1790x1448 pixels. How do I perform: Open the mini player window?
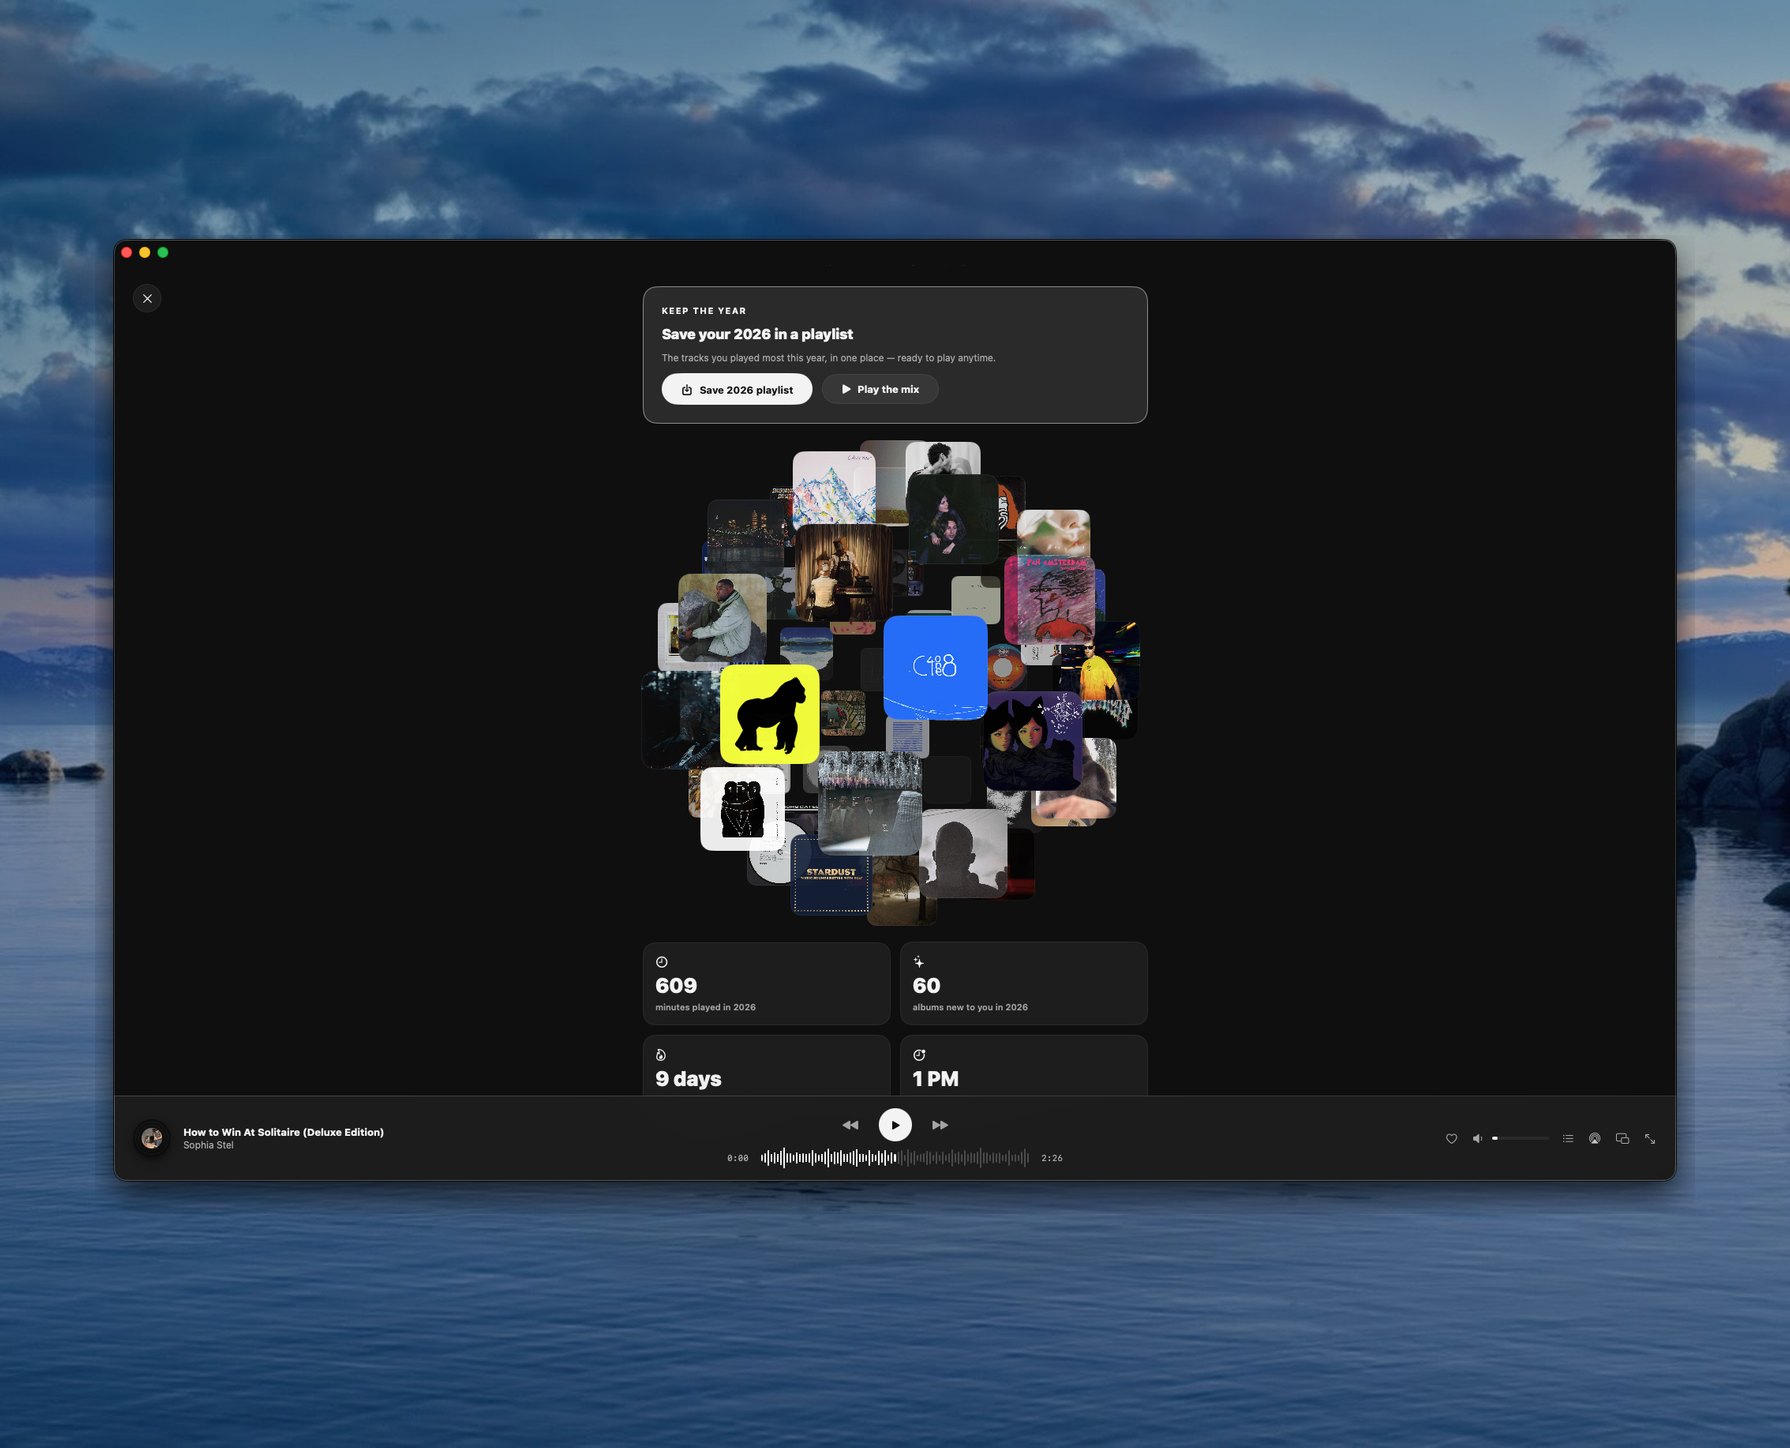point(1622,1139)
